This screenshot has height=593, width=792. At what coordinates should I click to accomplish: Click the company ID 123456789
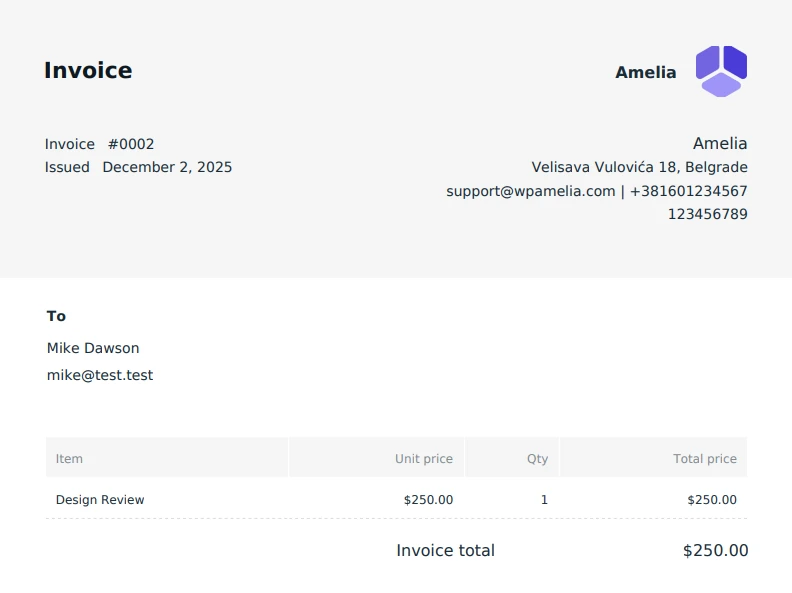(707, 214)
